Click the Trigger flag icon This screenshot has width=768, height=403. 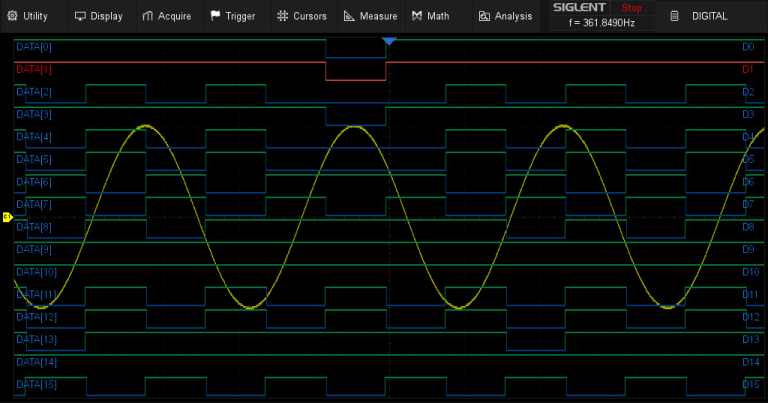pos(215,16)
